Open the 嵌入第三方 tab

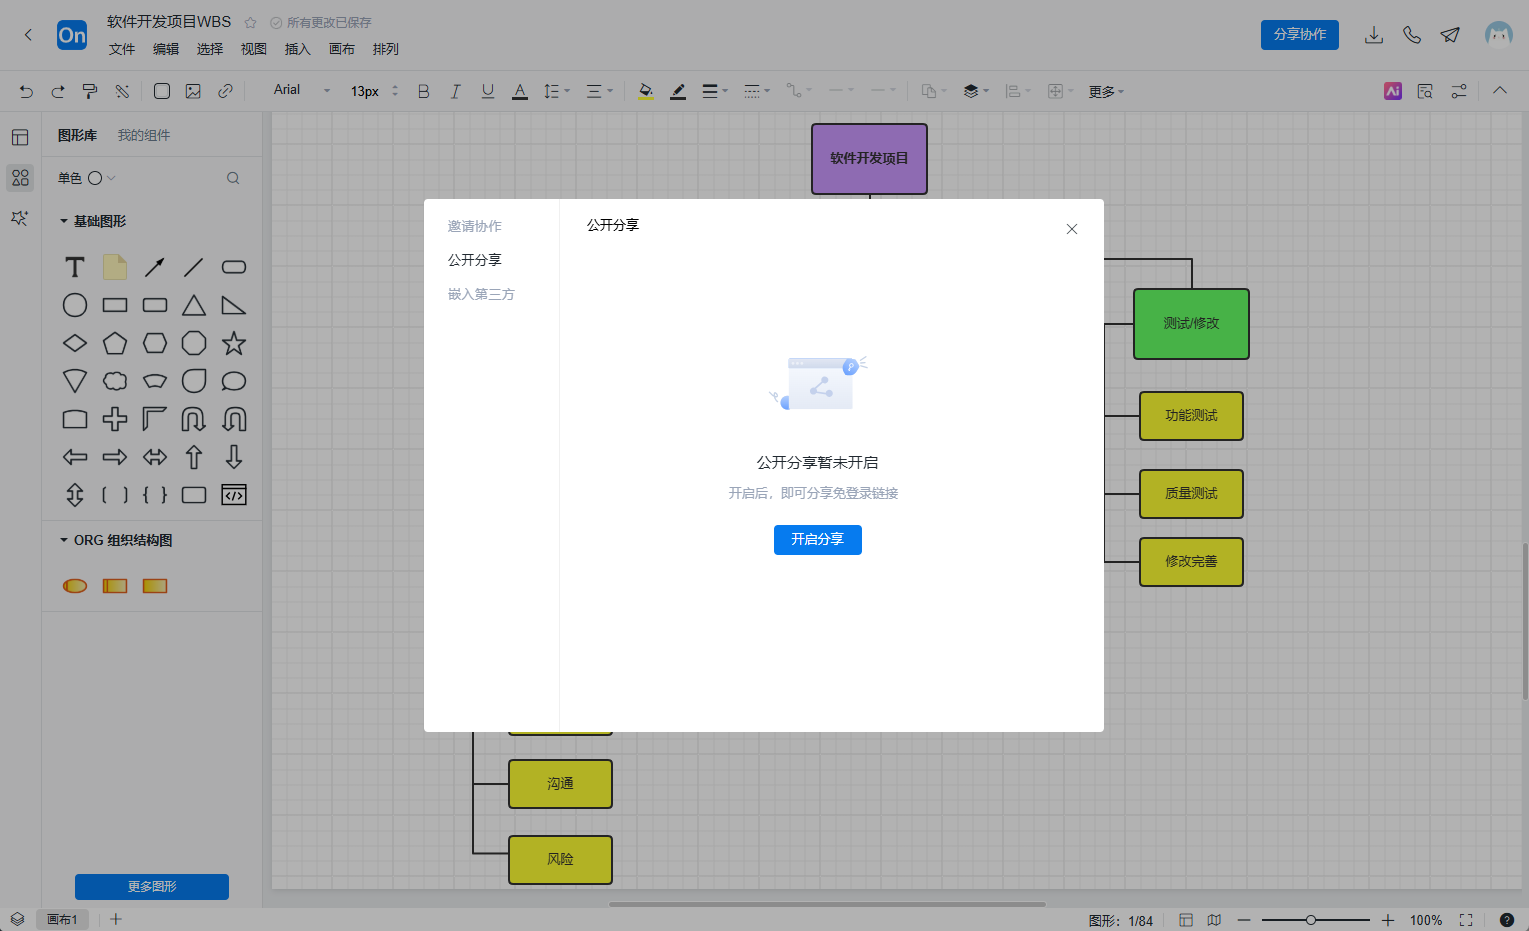coord(481,294)
